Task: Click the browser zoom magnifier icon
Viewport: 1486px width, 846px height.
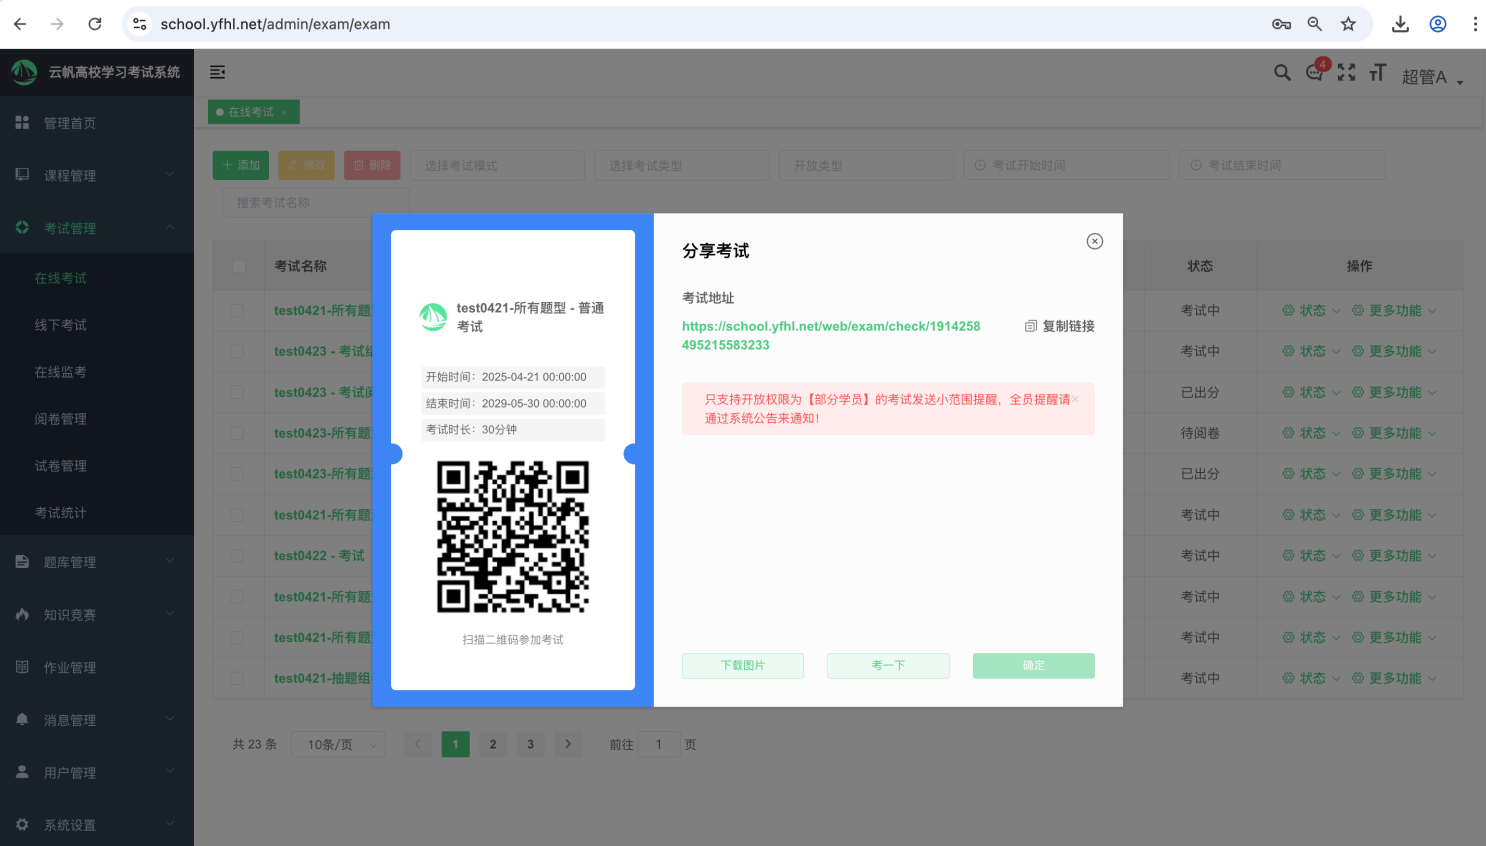Action: click(x=1315, y=24)
